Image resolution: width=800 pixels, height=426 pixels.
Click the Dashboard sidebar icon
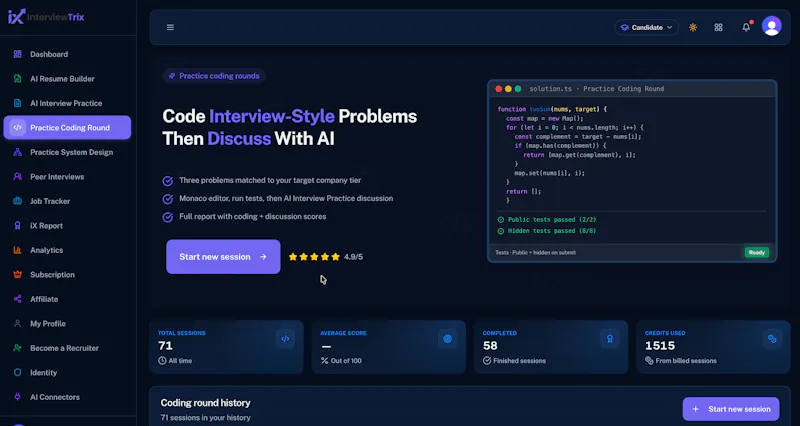[17, 54]
